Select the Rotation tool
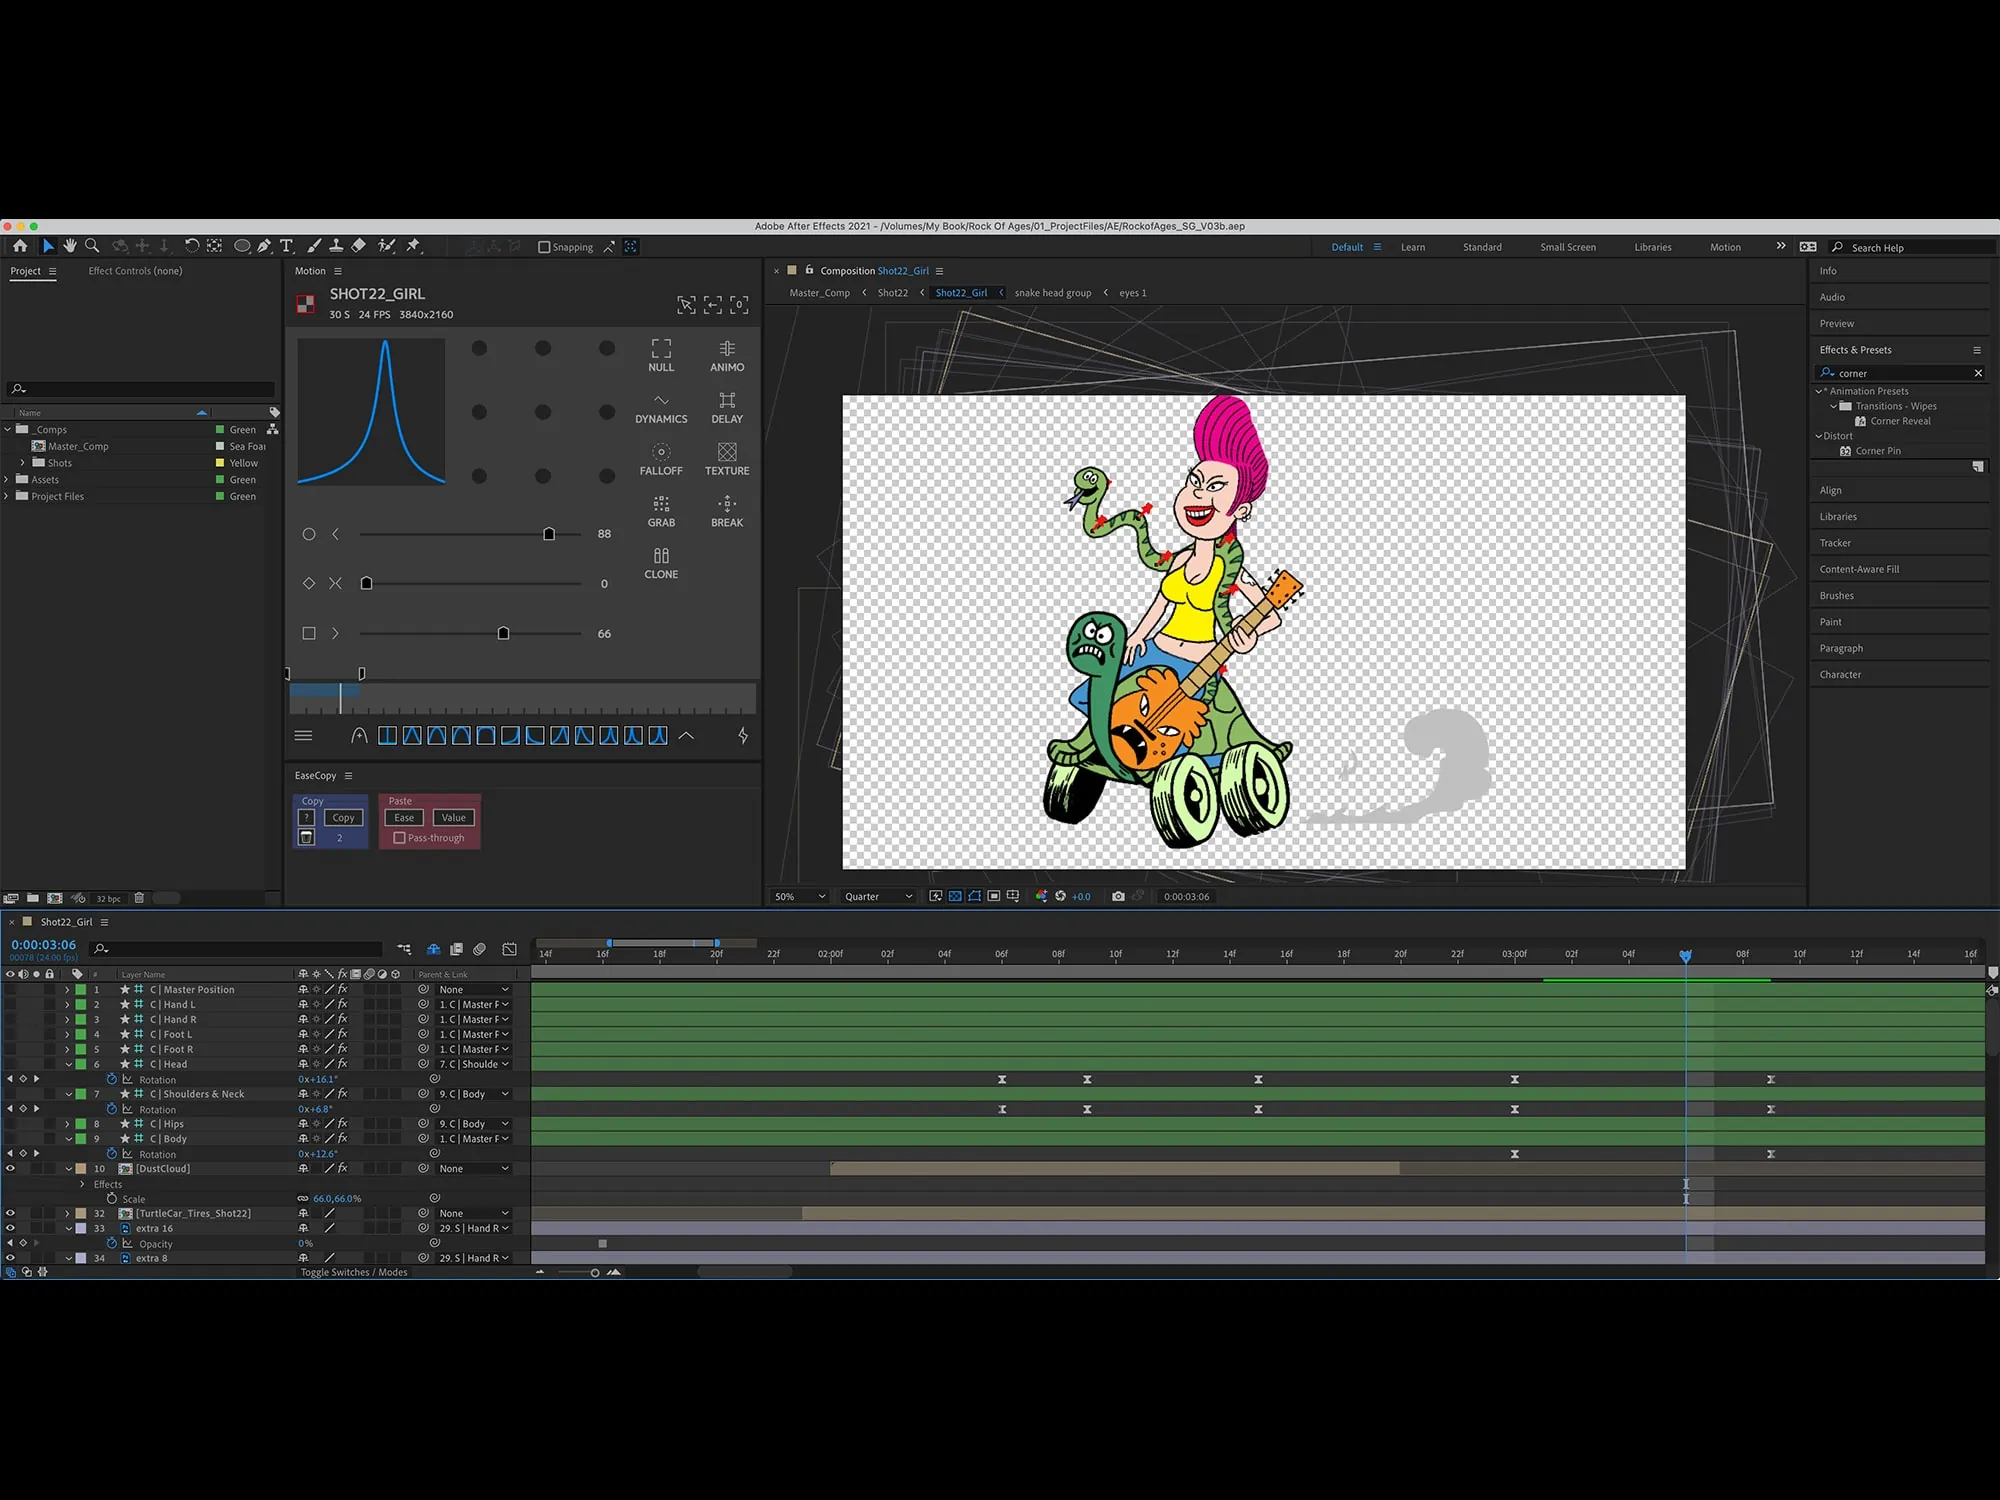The width and height of the screenshot is (2000, 1500). pos(191,246)
